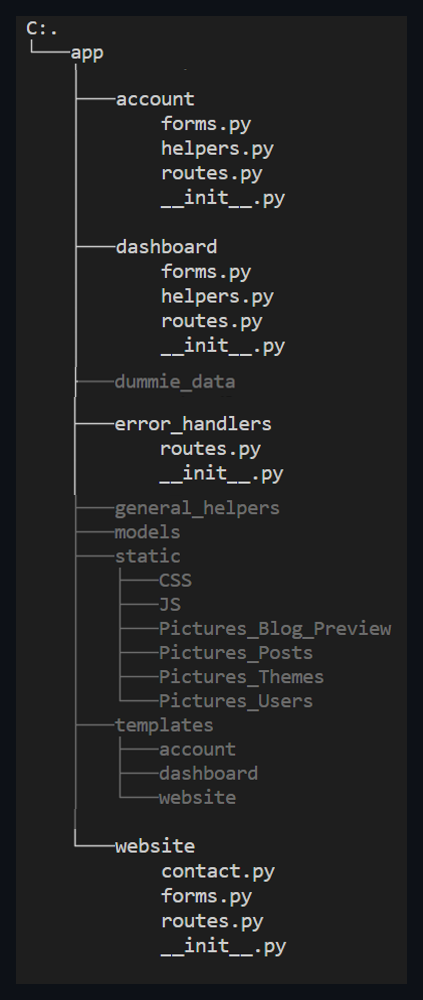Click the JS subfolder under static

(x=170, y=605)
